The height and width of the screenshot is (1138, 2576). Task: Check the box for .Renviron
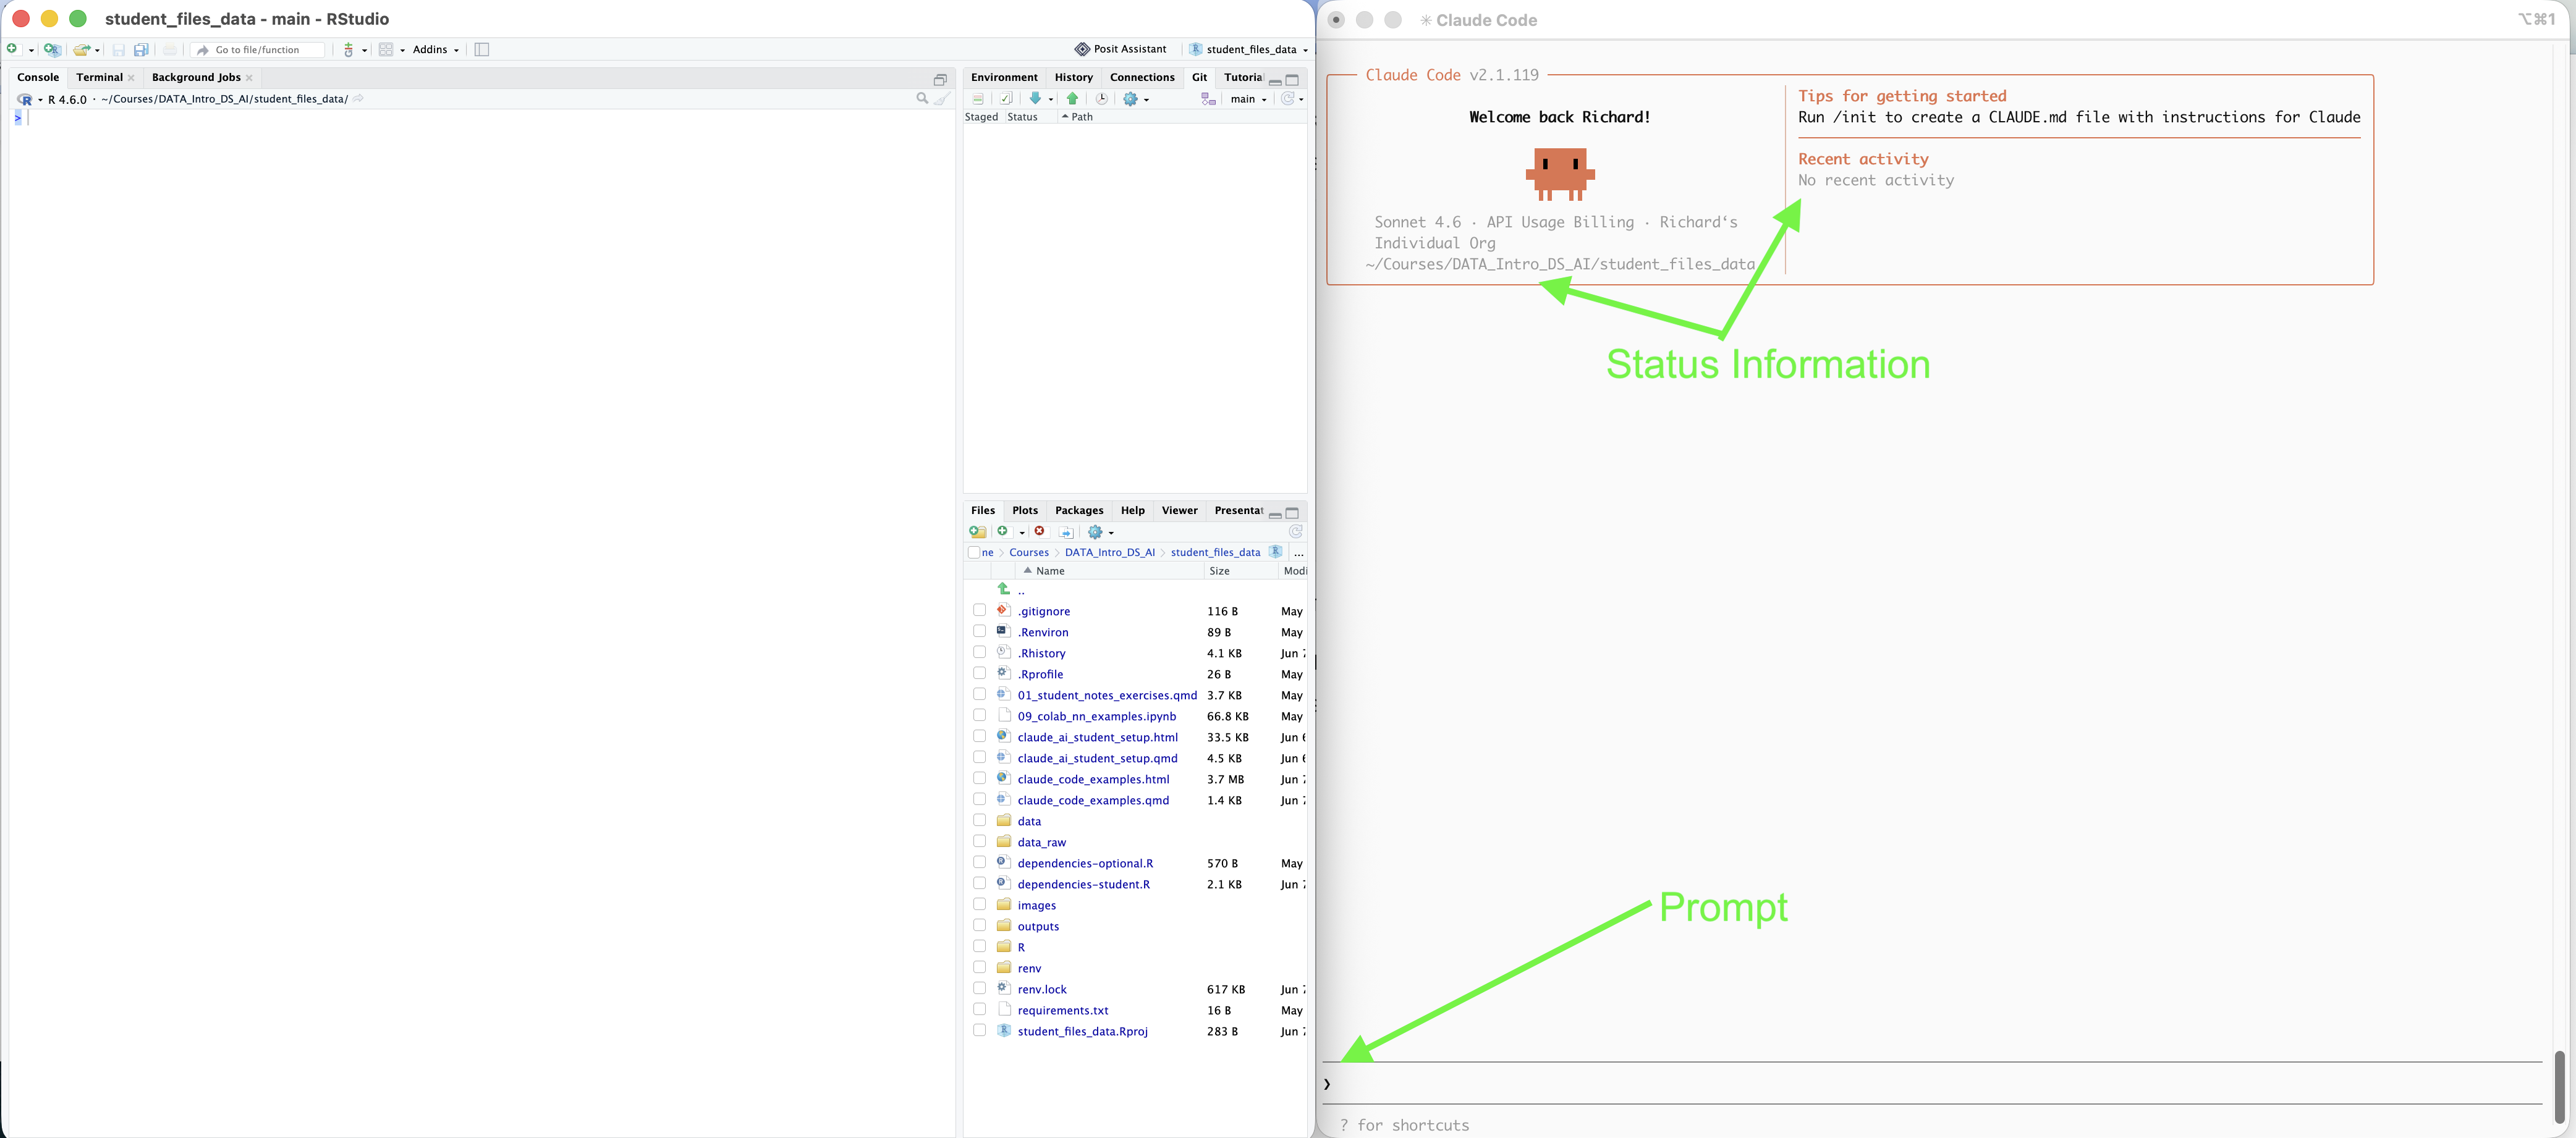click(x=979, y=631)
